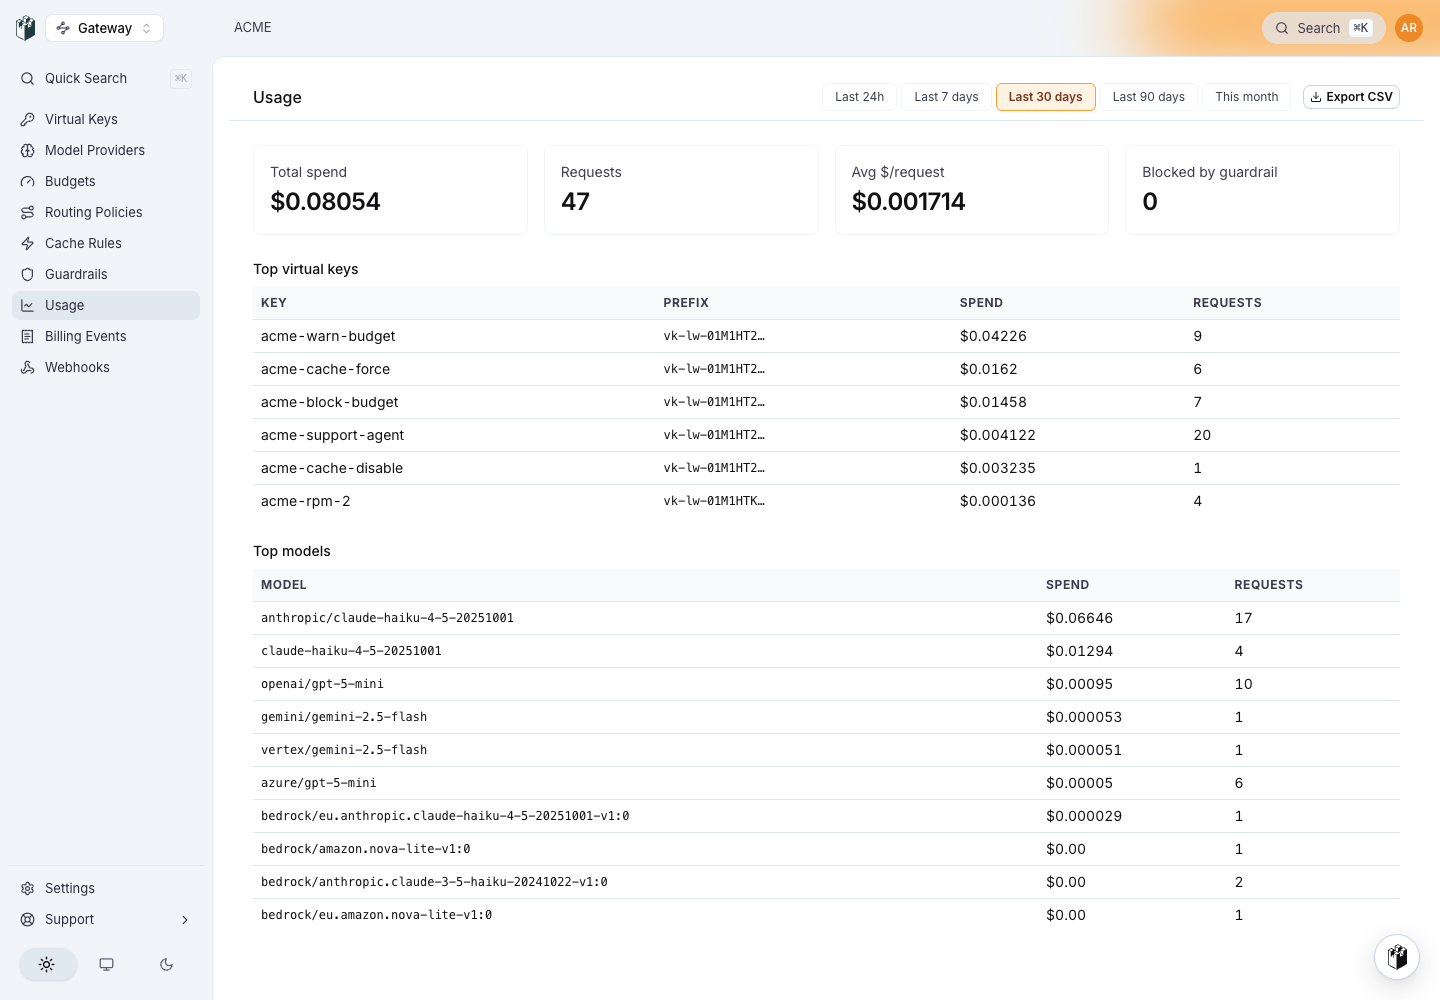Click the acme-cache-disable key row
The height and width of the screenshot is (1000, 1440).
[x=826, y=468]
